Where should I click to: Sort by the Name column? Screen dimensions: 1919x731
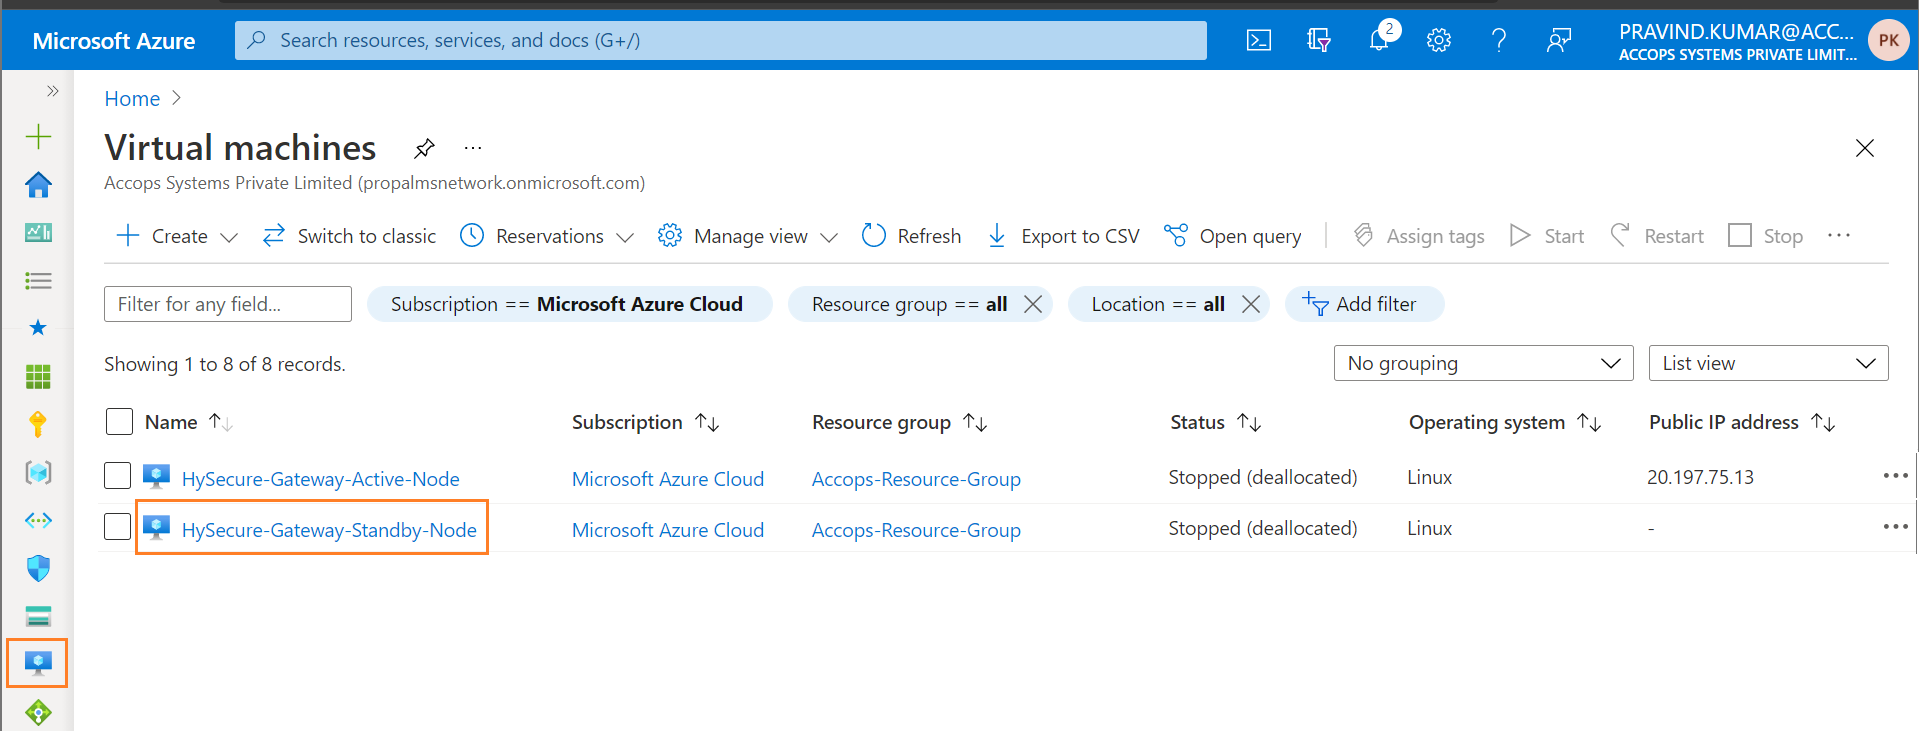coord(189,422)
